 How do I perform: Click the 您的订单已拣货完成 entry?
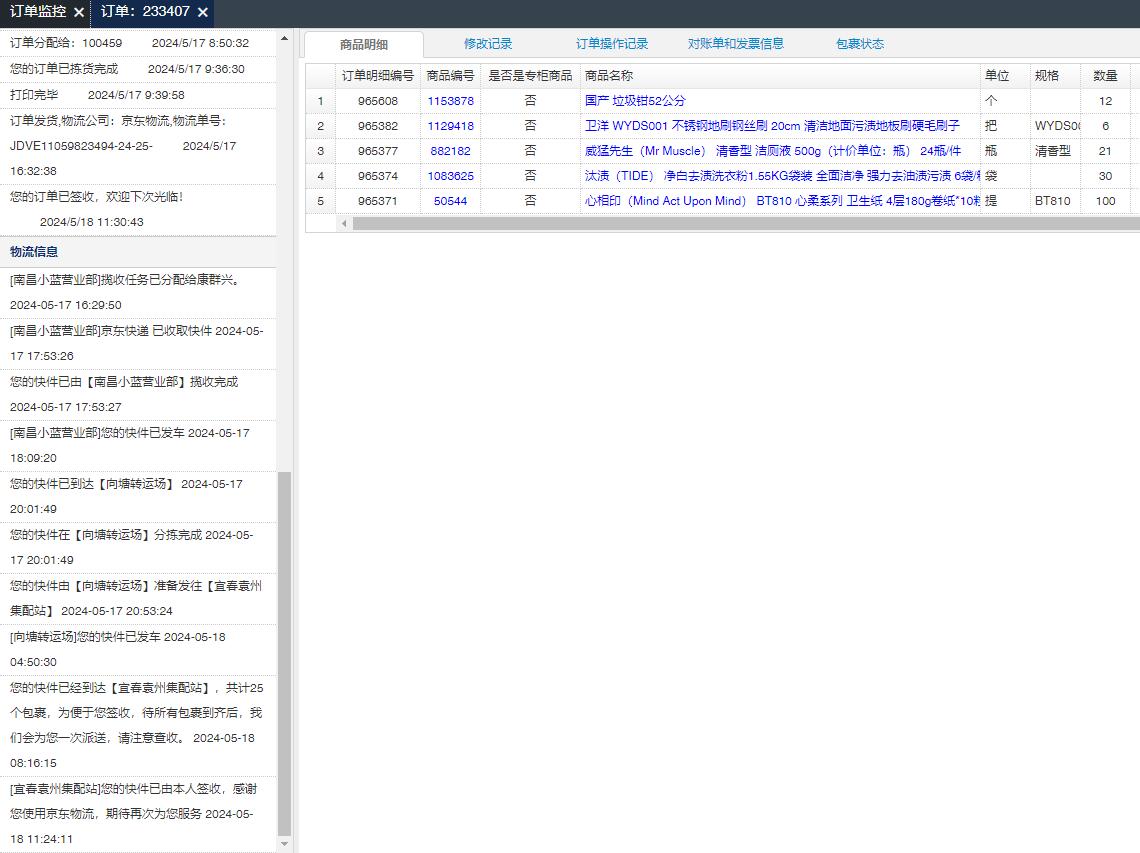[138, 69]
